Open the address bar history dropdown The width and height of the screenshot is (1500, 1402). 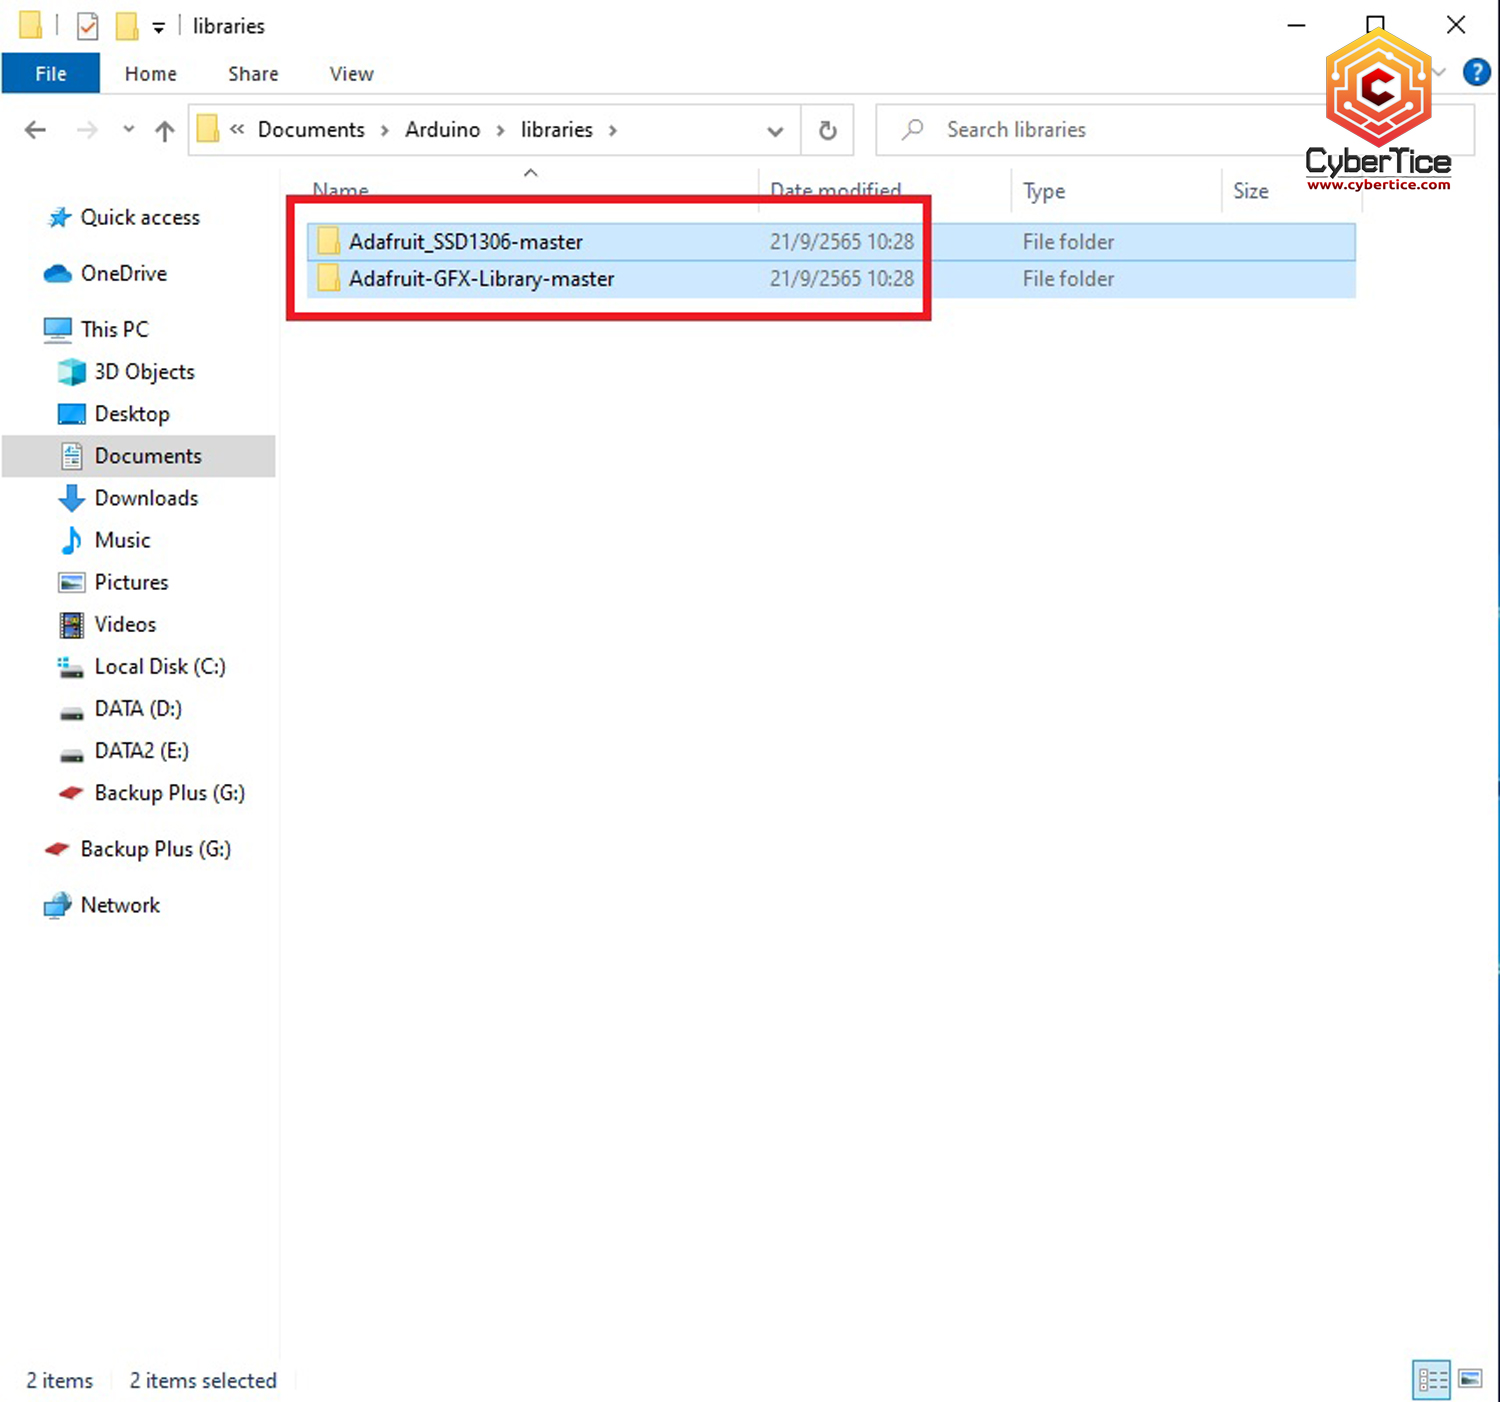point(775,131)
